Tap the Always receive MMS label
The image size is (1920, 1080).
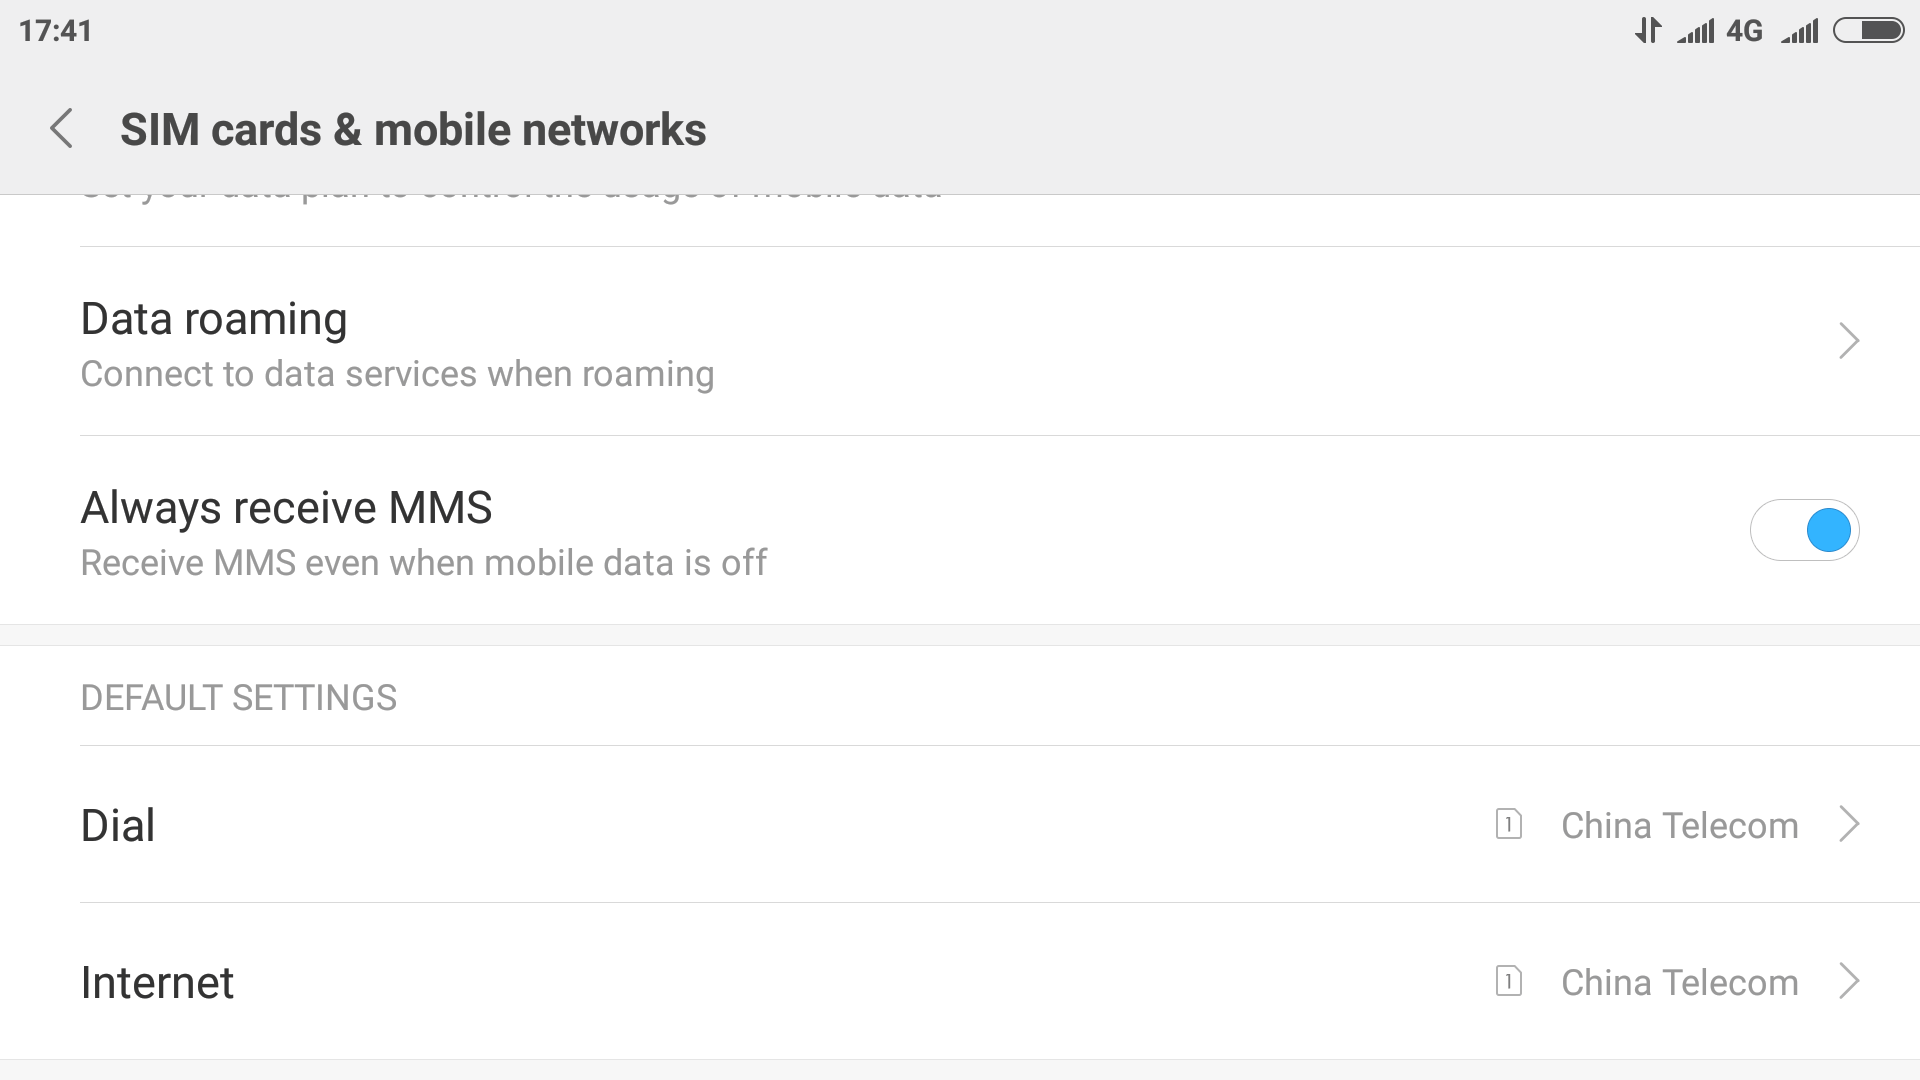pyautogui.click(x=286, y=508)
